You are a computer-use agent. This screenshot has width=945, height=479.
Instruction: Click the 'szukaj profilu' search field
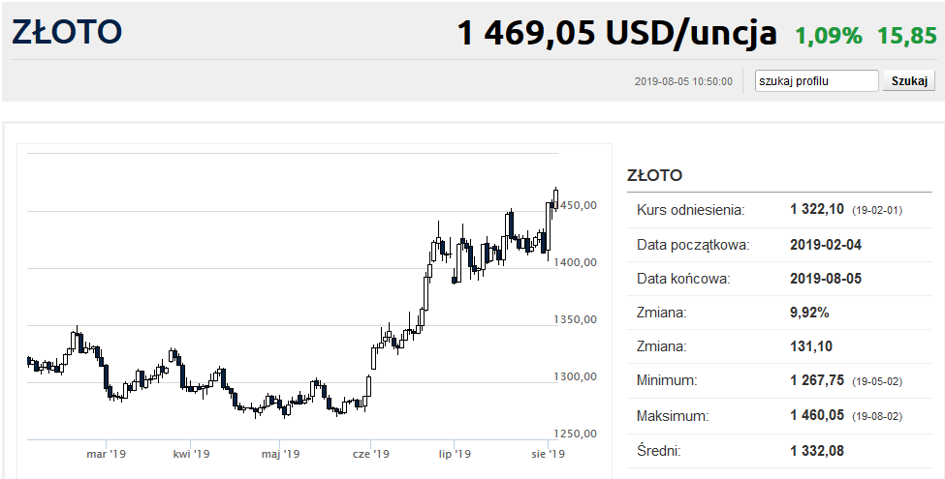(817, 81)
